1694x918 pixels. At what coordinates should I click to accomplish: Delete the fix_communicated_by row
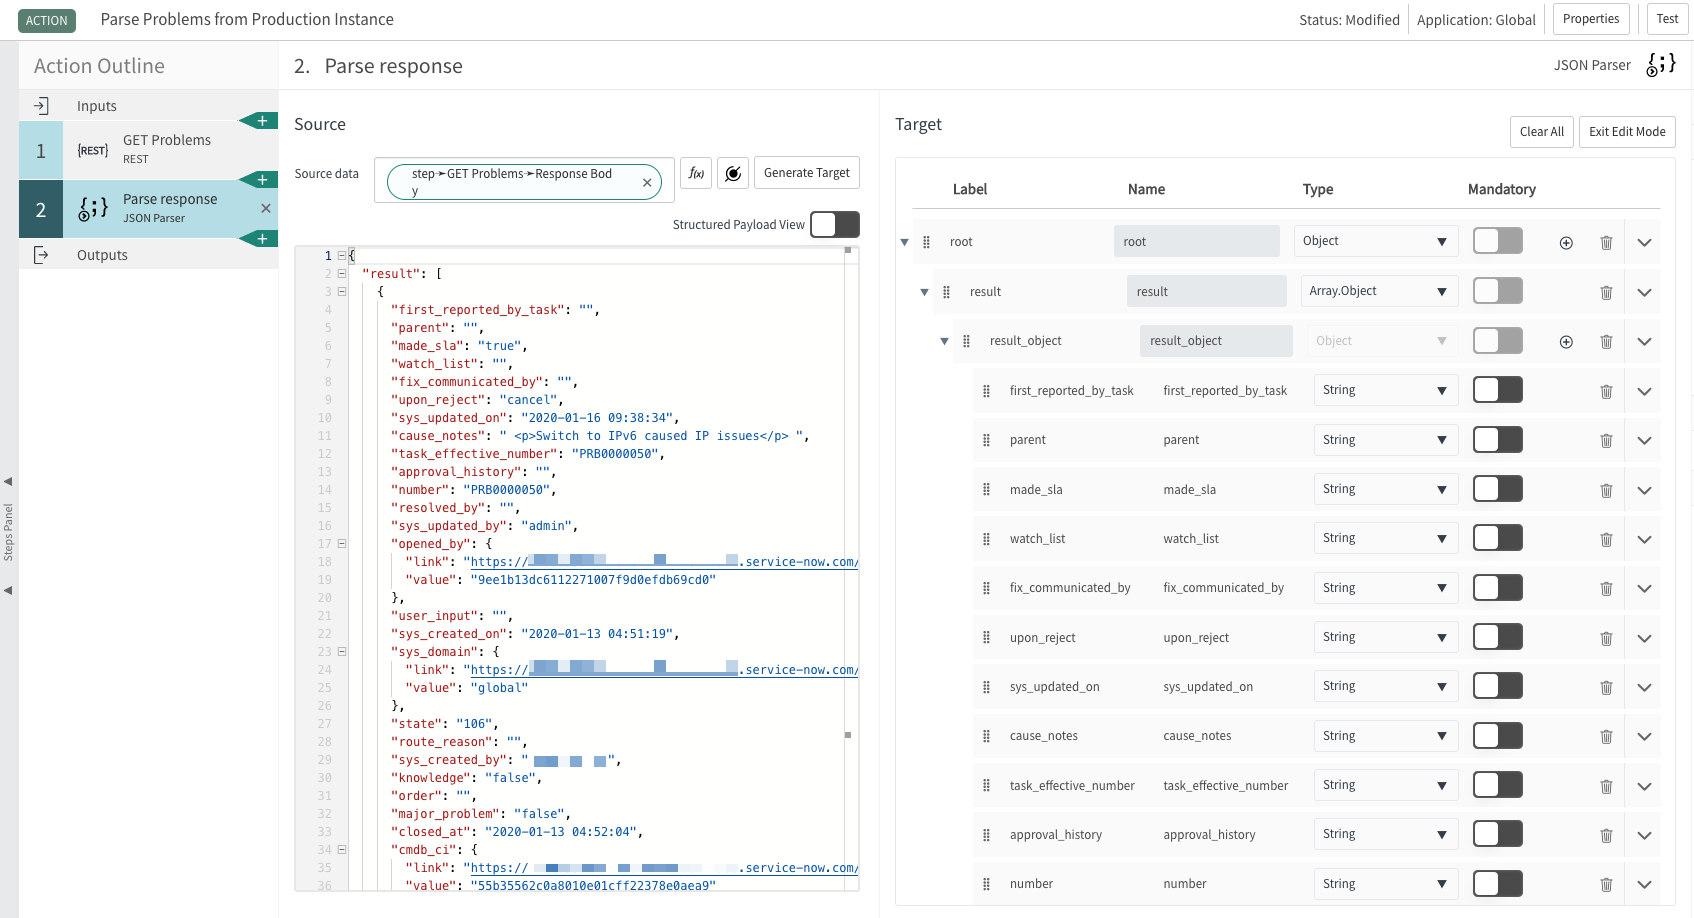[1606, 589]
